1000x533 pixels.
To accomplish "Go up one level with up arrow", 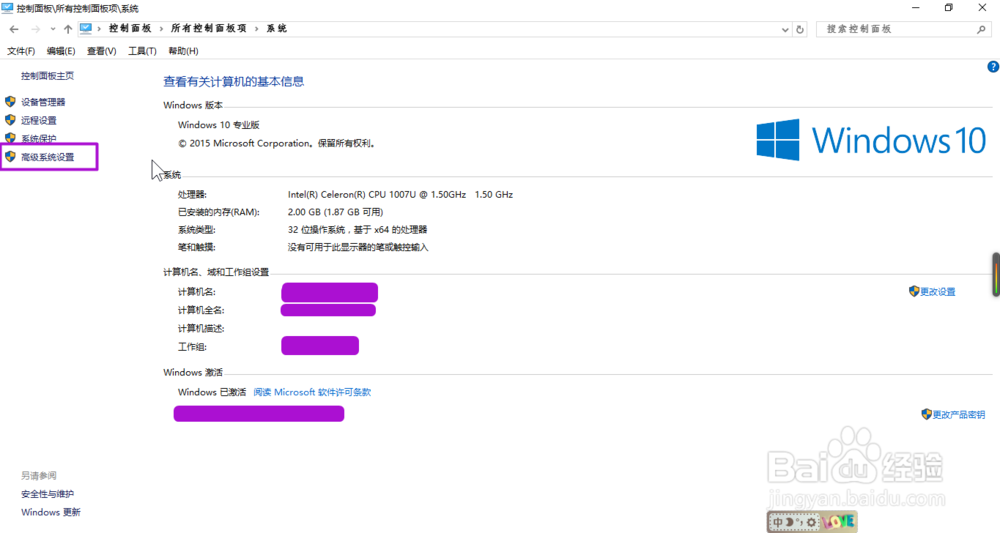I will (x=68, y=29).
